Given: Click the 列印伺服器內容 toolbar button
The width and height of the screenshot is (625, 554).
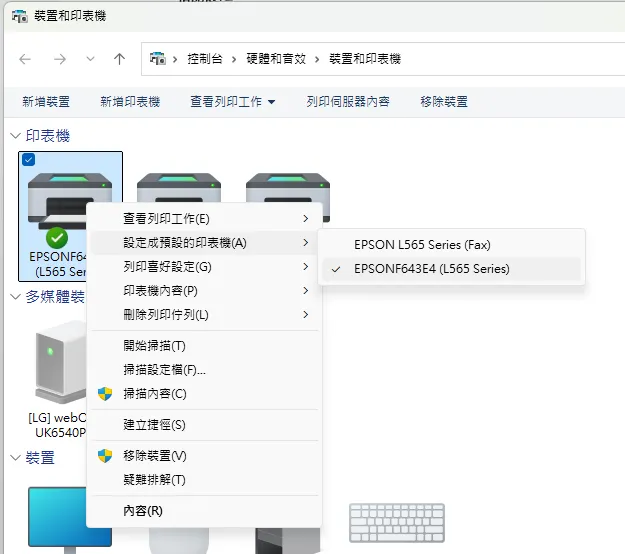Looking at the screenshot, I should (348, 102).
